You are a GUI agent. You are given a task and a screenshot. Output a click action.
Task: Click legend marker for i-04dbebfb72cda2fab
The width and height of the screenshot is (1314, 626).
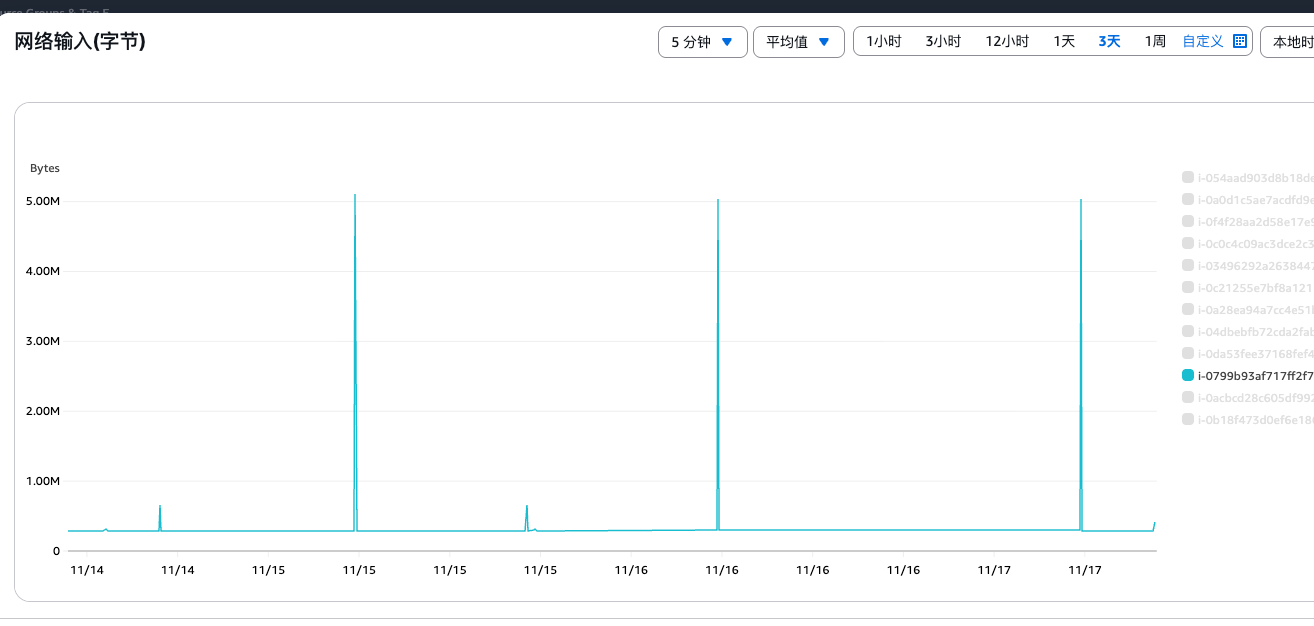click(1188, 331)
